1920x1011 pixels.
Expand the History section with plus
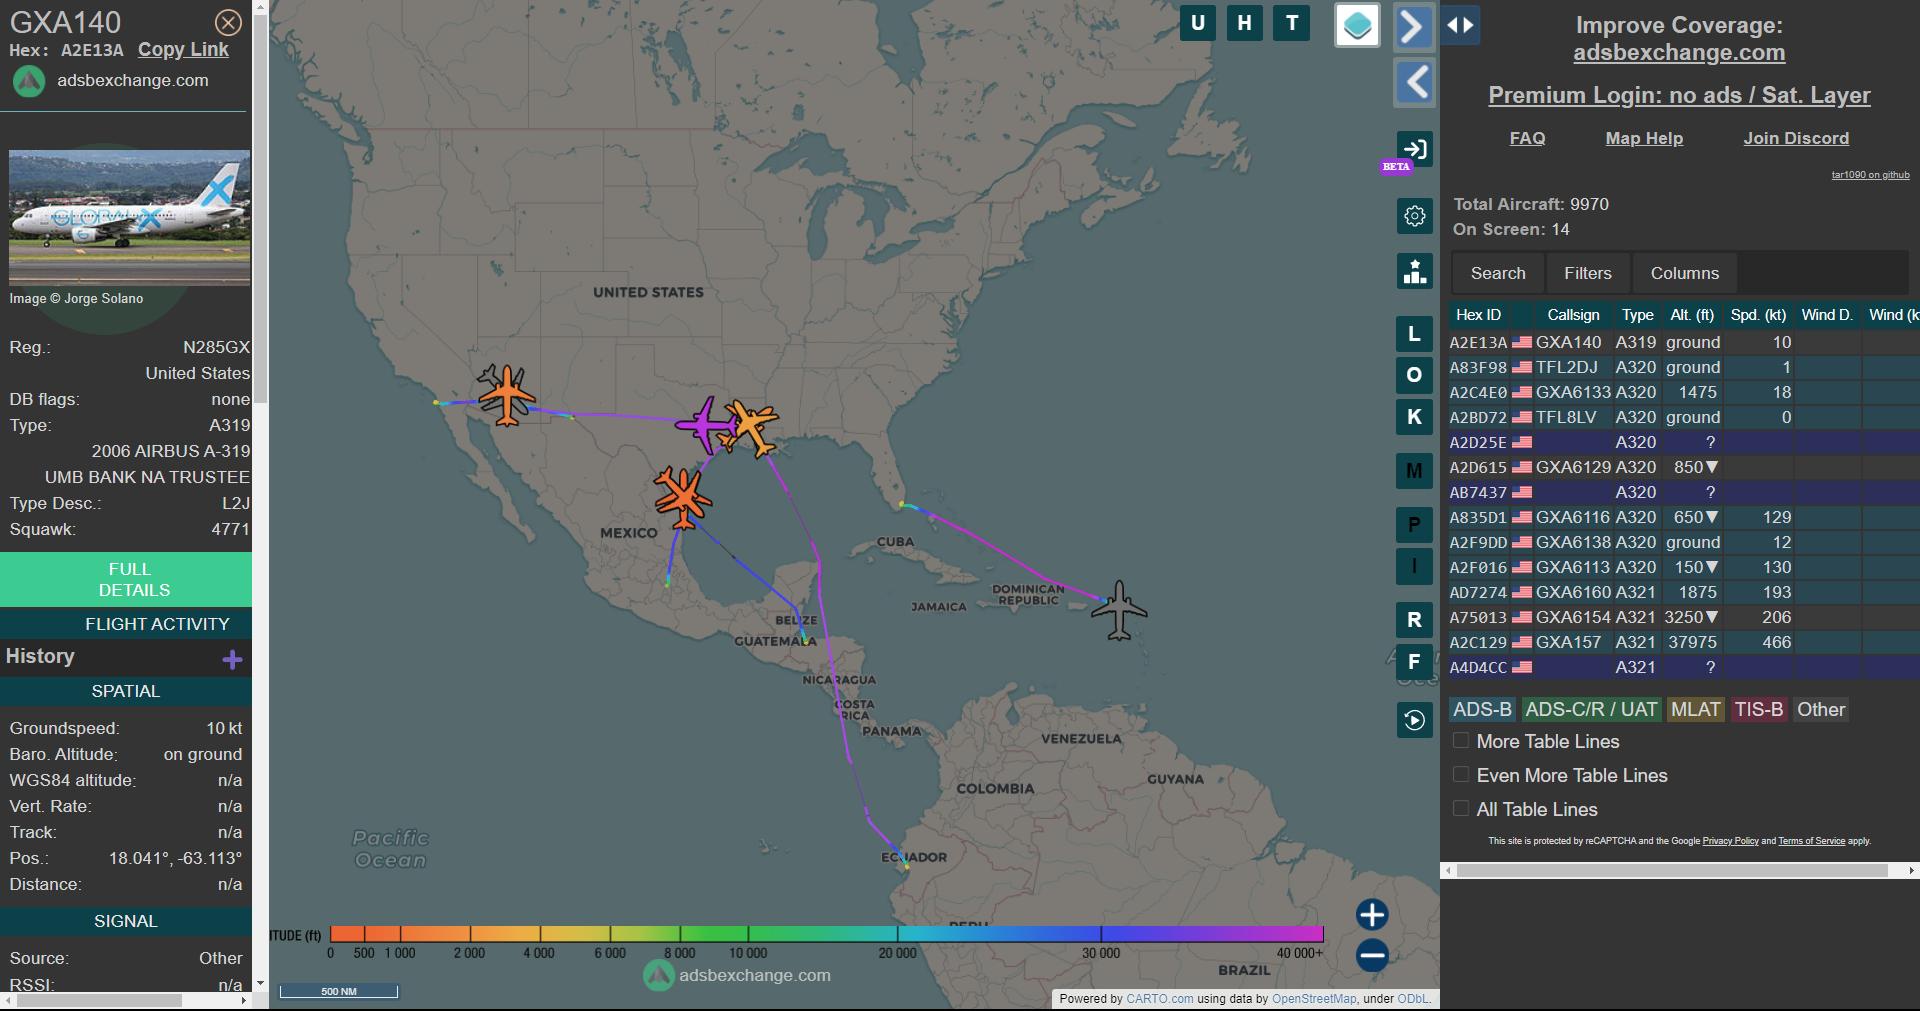(233, 659)
